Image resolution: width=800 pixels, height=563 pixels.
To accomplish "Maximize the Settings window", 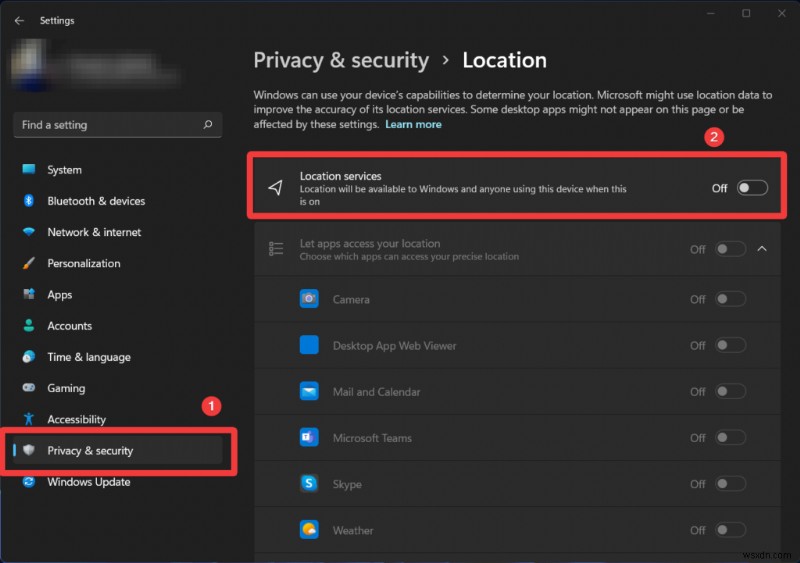I will click(x=746, y=13).
